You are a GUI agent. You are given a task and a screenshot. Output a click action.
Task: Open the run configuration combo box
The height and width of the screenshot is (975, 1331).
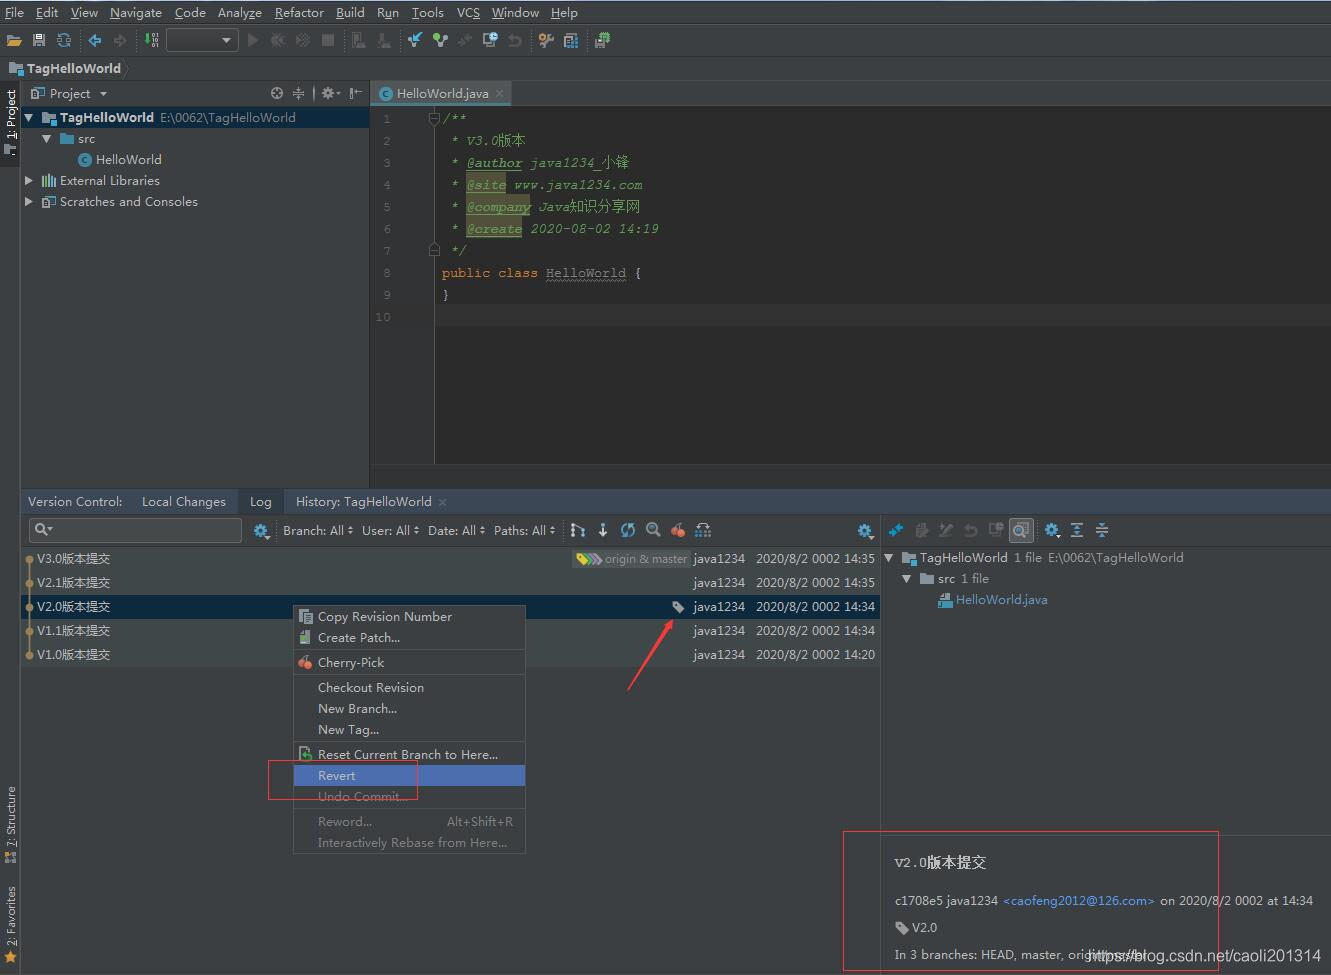pyautogui.click(x=201, y=40)
